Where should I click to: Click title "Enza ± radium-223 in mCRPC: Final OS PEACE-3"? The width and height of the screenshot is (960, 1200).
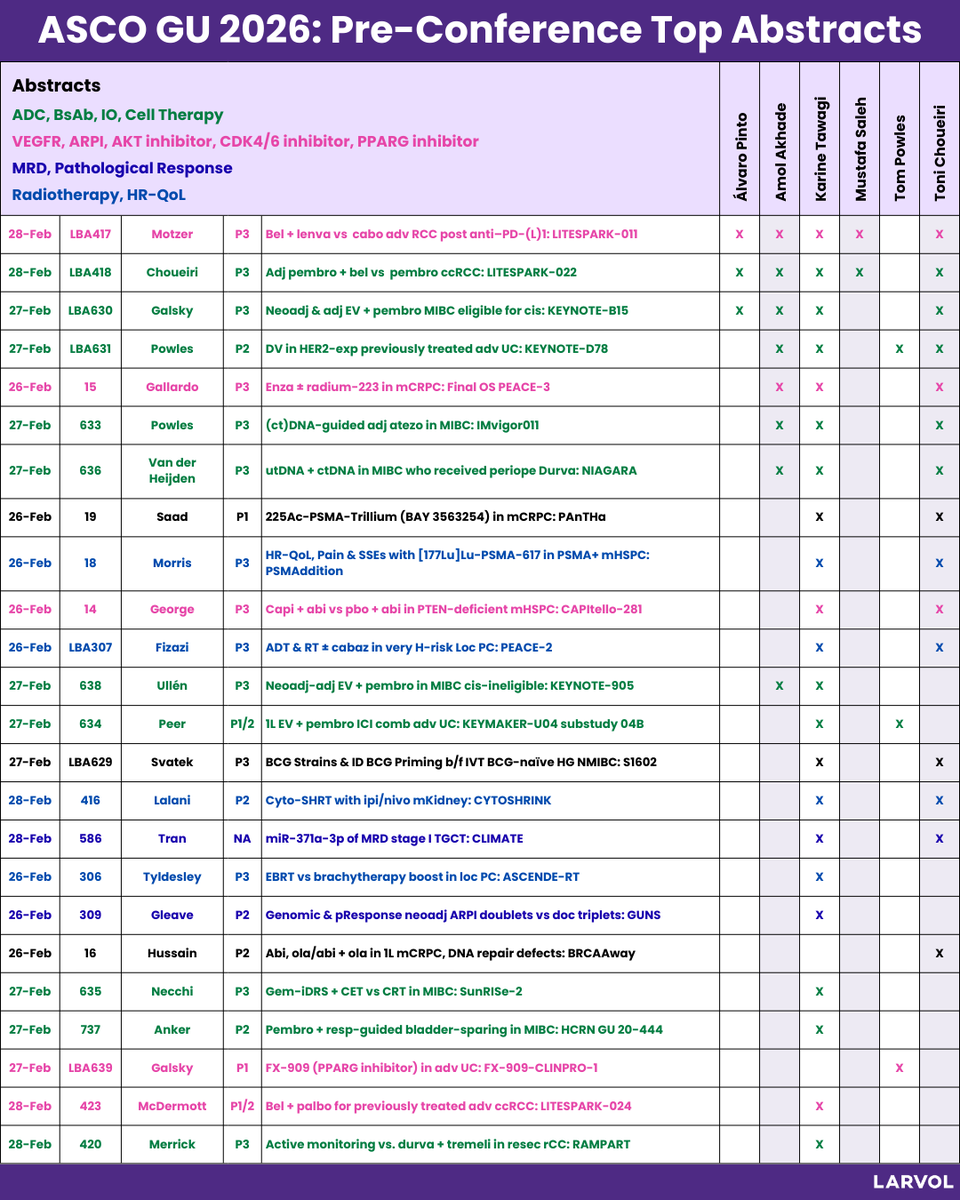click(x=407, y=387)
